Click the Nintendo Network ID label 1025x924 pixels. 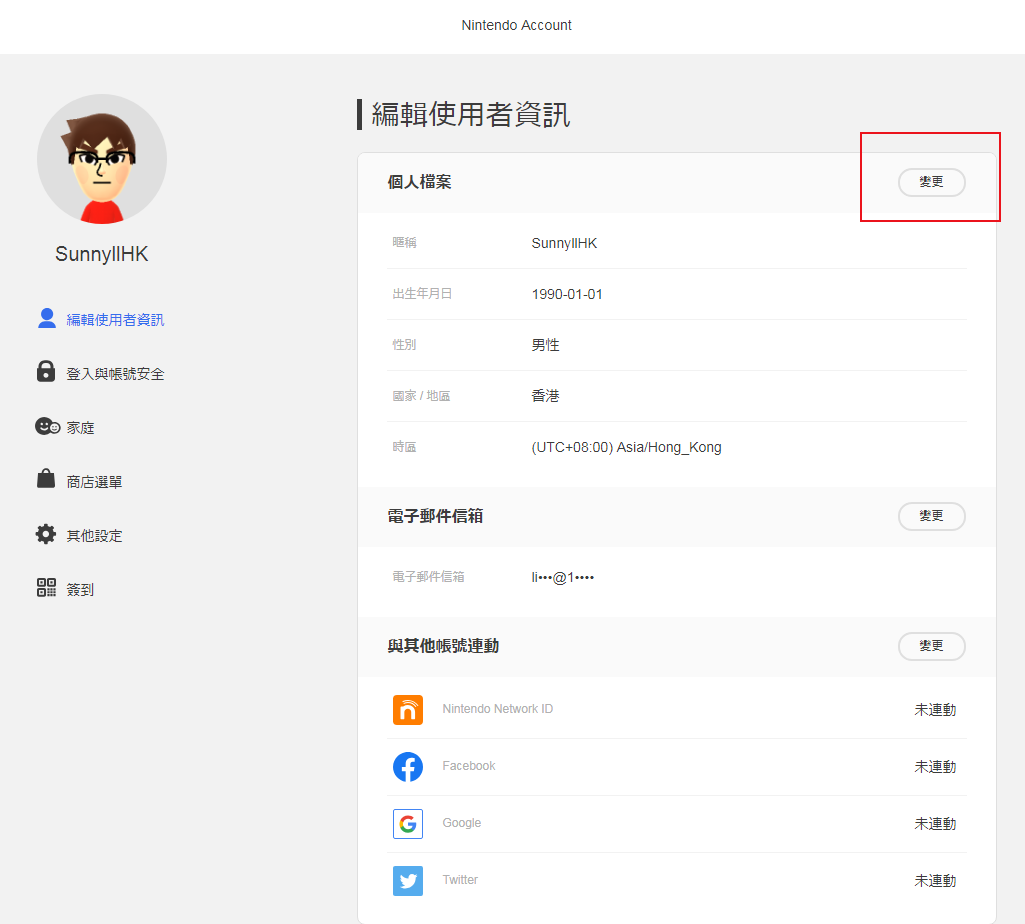(x=497, y=709)
